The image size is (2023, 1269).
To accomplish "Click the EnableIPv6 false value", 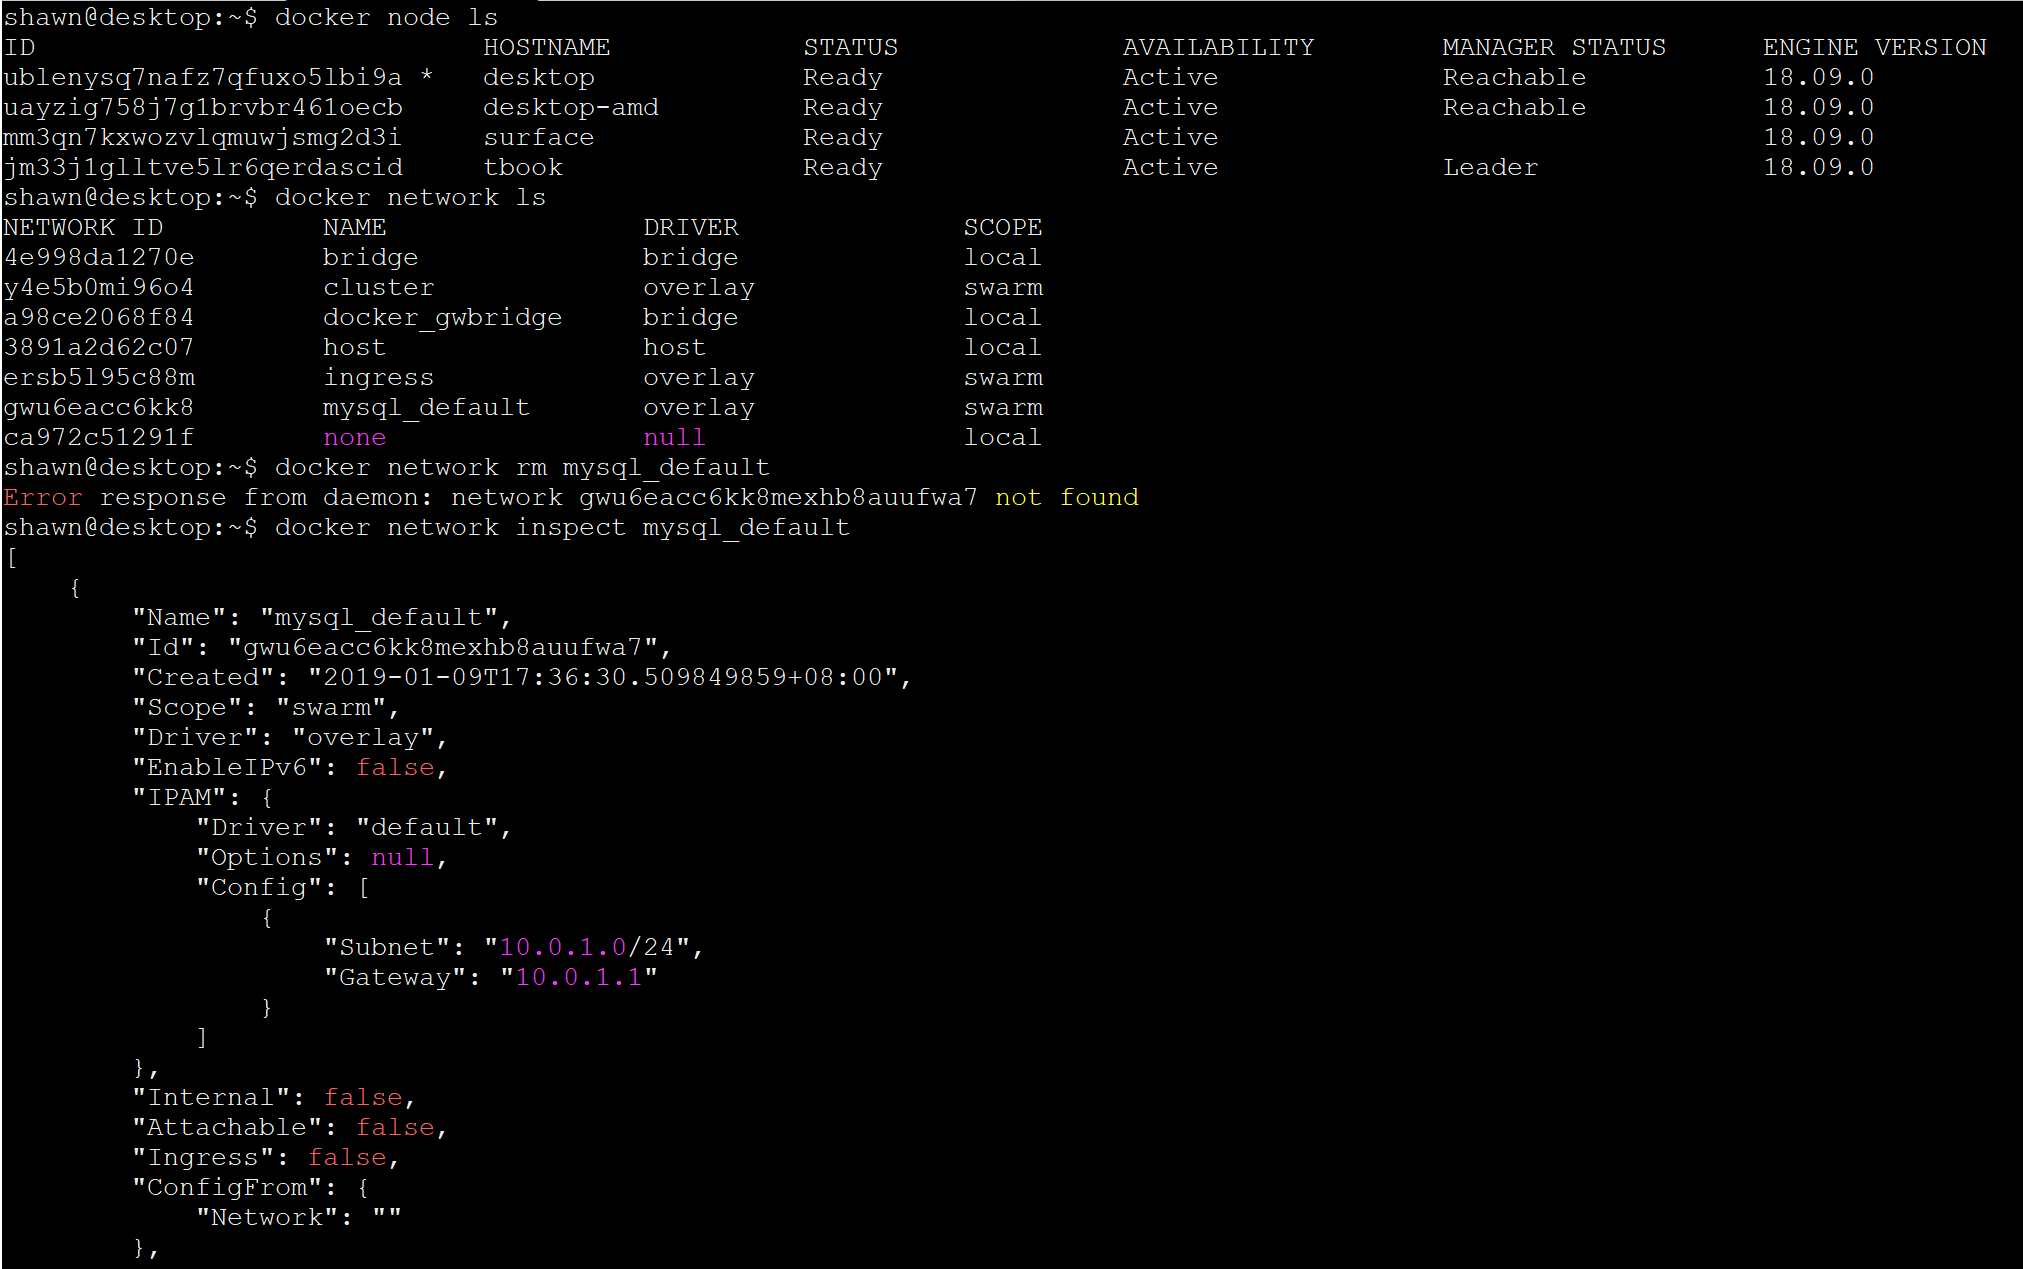I will coord(395,767).
